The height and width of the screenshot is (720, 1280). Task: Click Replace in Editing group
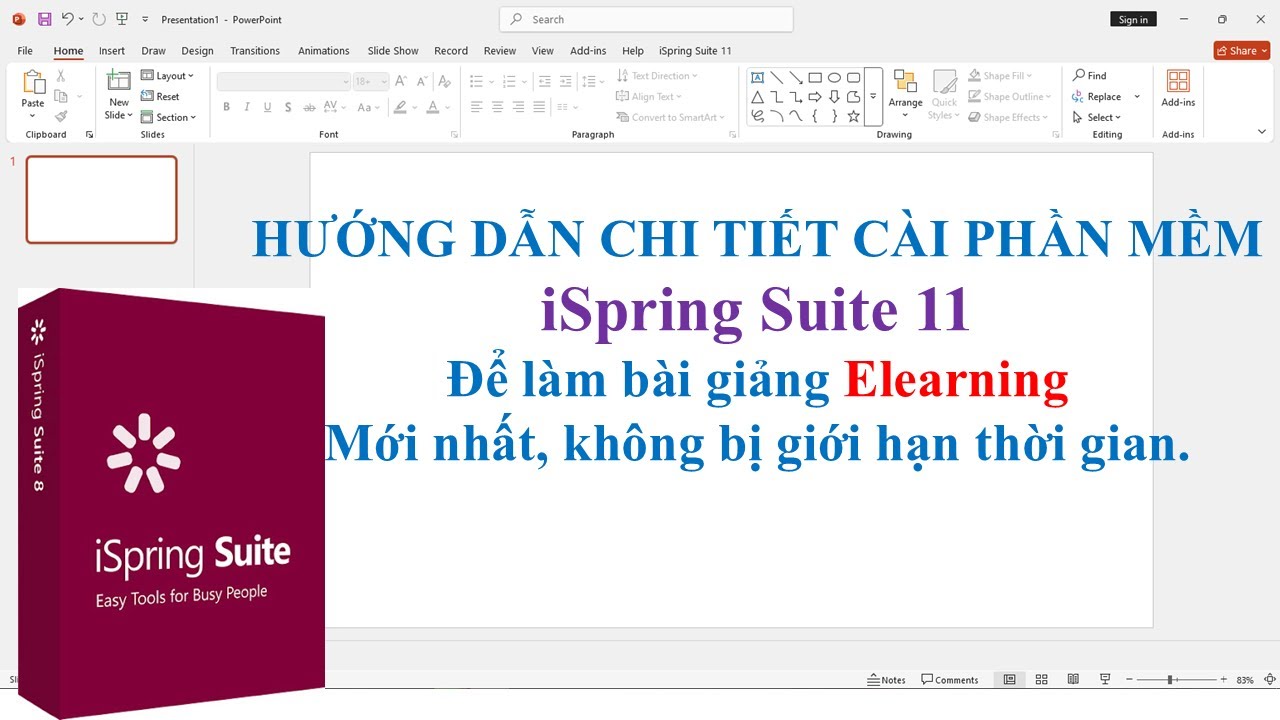1096,97
